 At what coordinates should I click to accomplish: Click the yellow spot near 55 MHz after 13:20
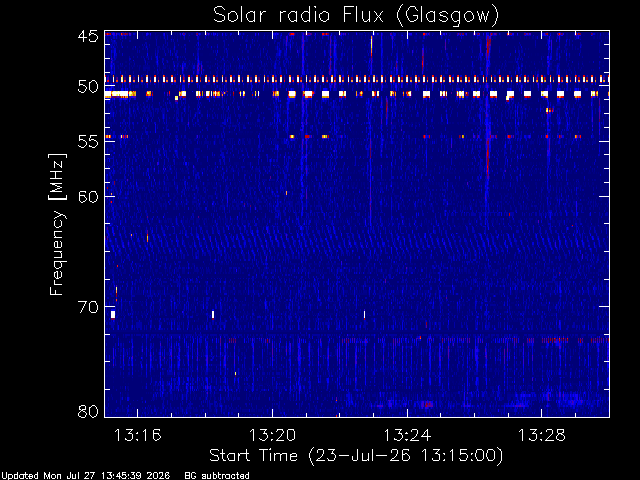point(292,136)
